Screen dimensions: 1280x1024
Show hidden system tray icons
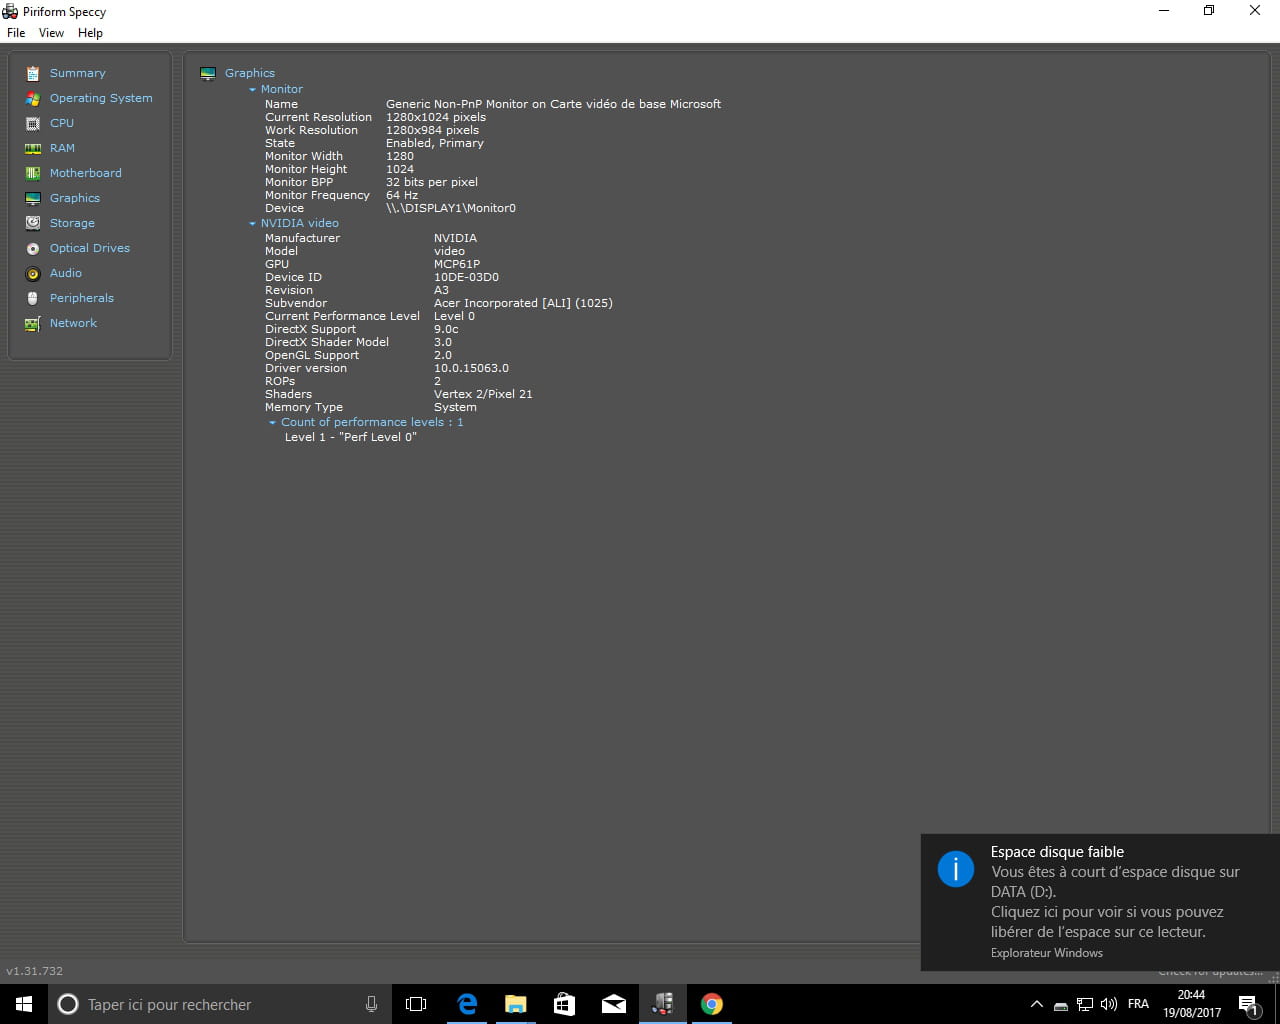point(1036,1004)
